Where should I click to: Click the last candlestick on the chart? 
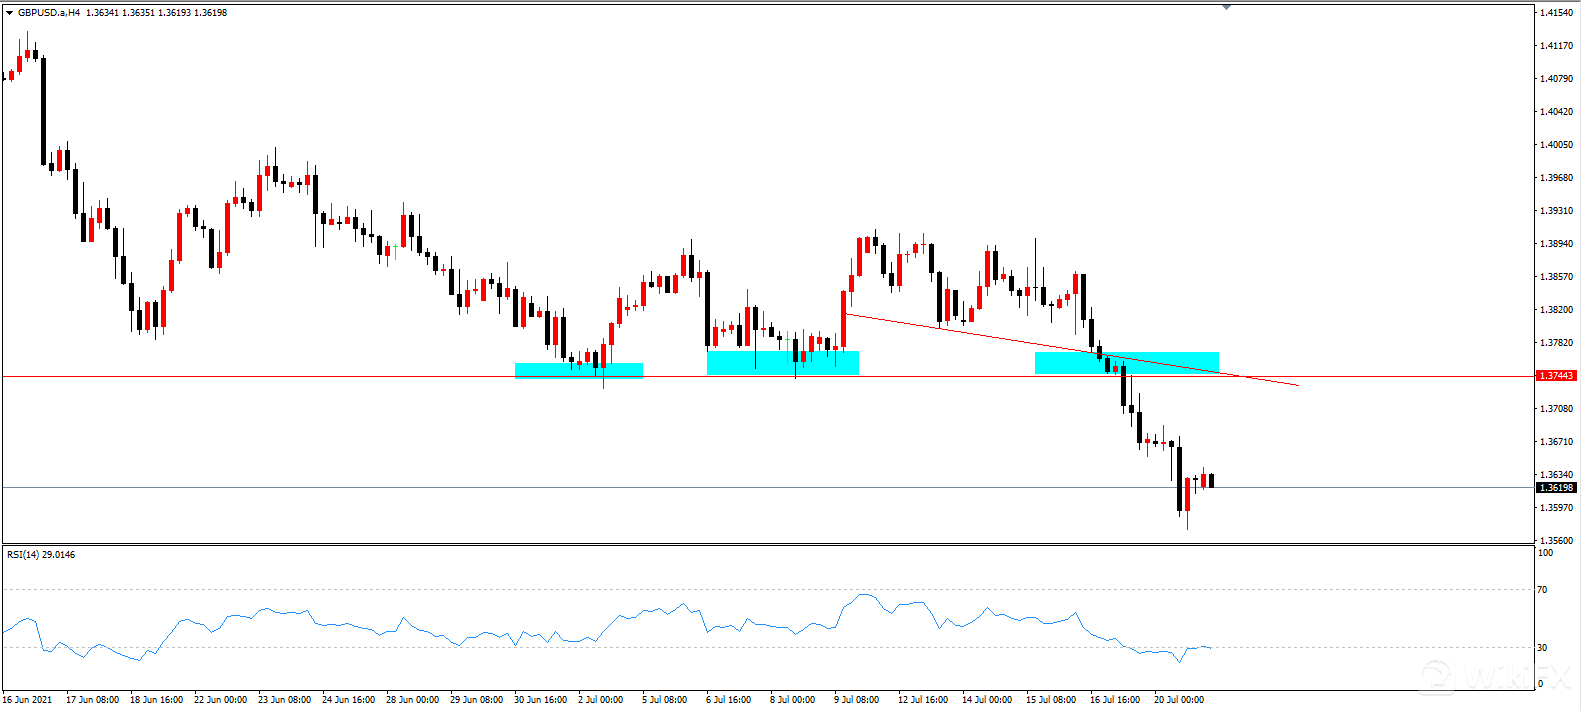(x=1211, y=481)
